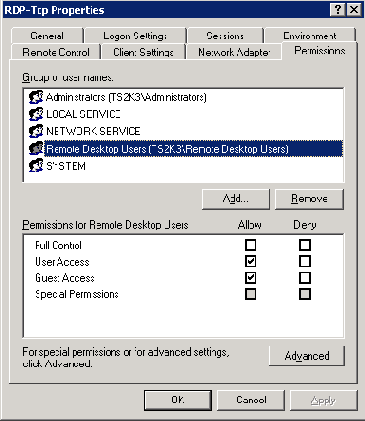Viewport: 365px width, 421px height.
Task: Open the Remote Control tab
Action: (56, 52)
